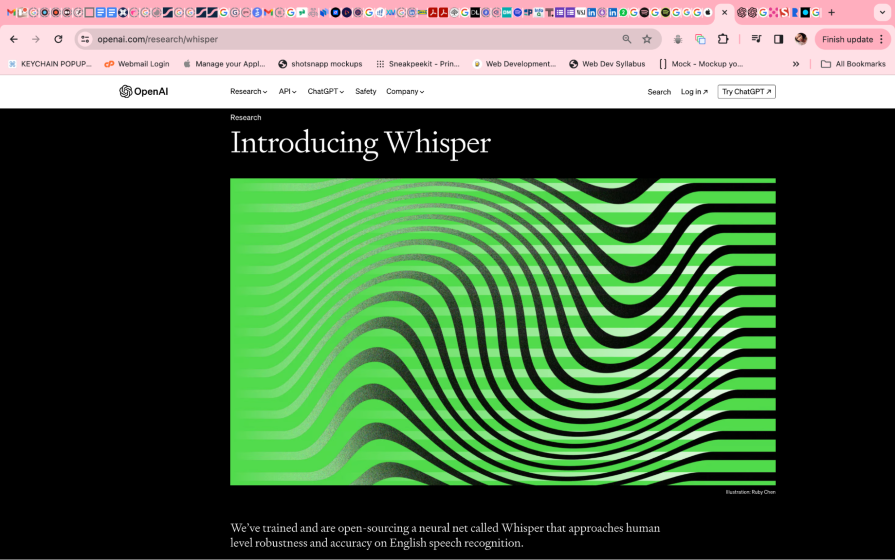Expand the Company menu

pos(405,91)
